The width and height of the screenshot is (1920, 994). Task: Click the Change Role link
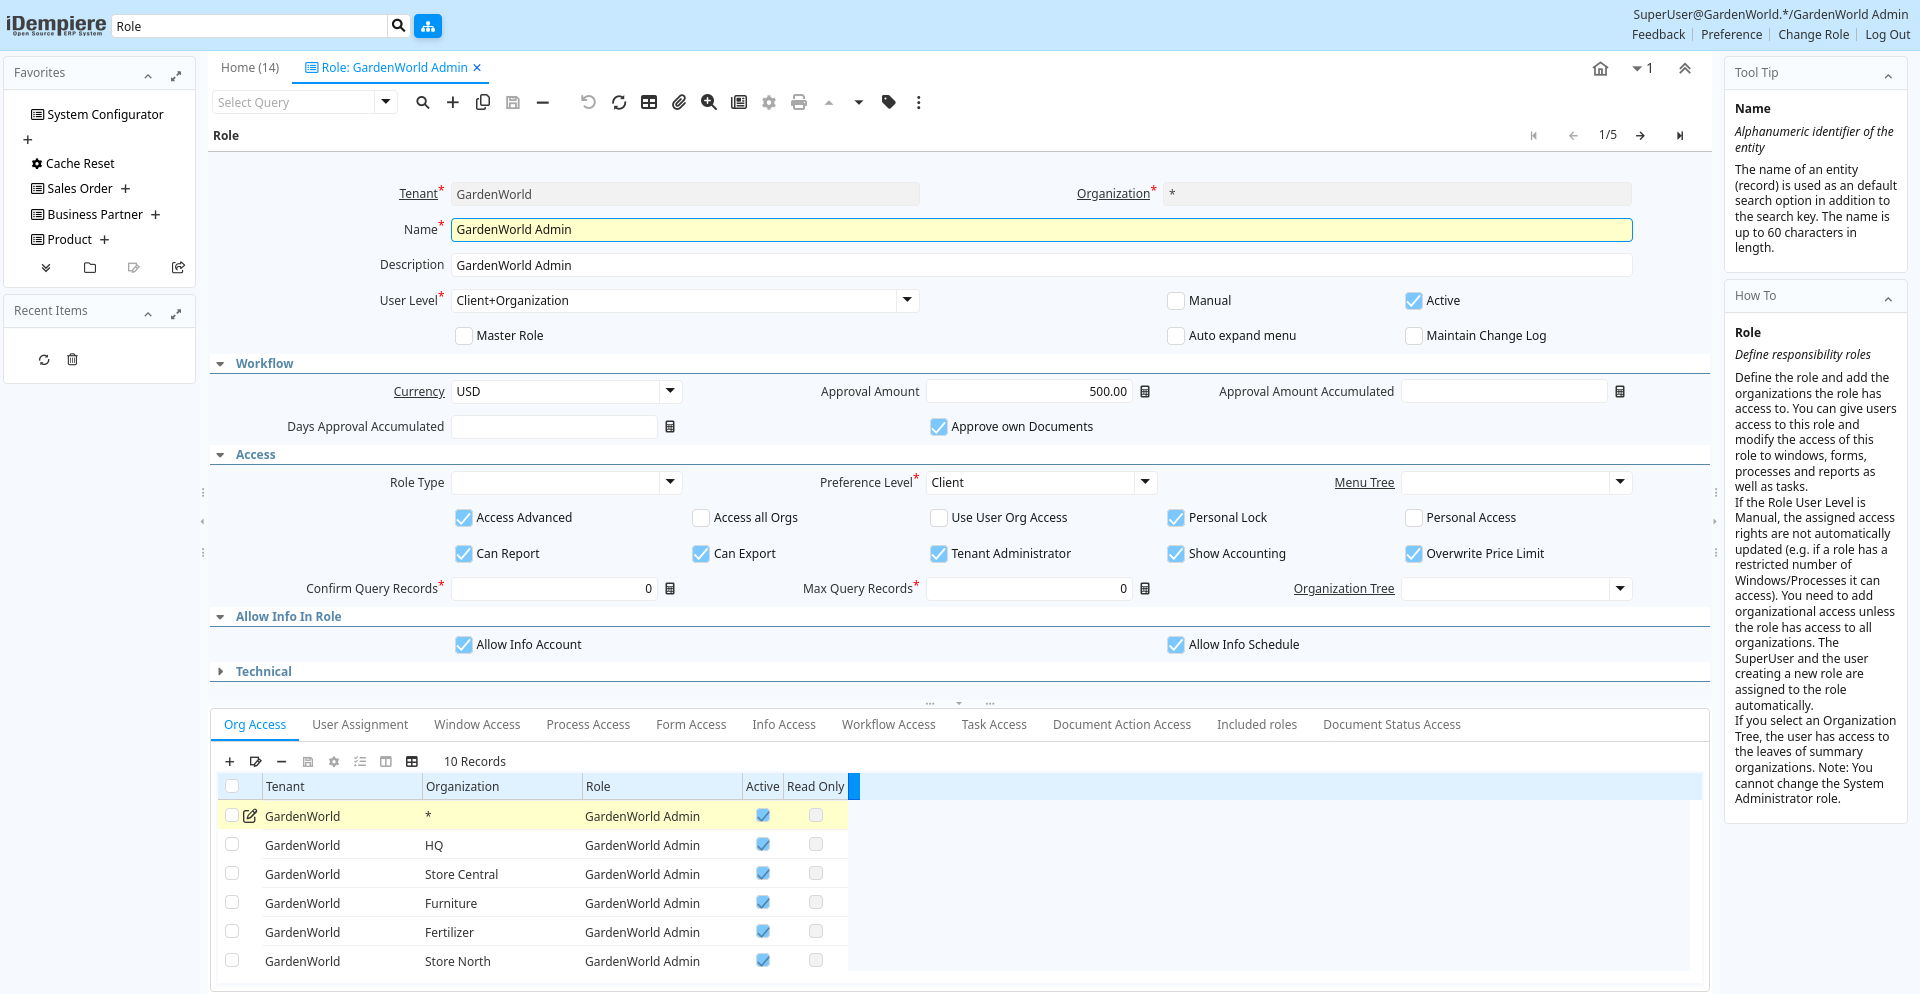[x=1813, y=35]
